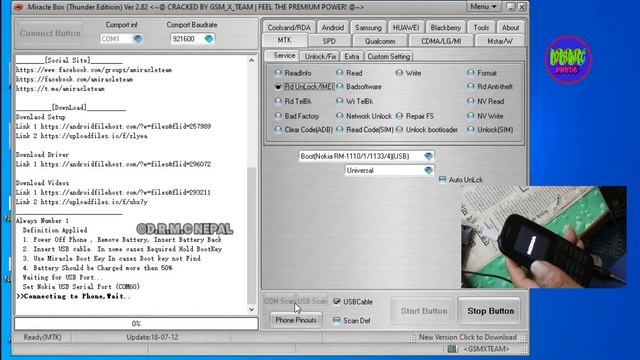Click the Ready(MTK) status bar entry

point(42,337)
